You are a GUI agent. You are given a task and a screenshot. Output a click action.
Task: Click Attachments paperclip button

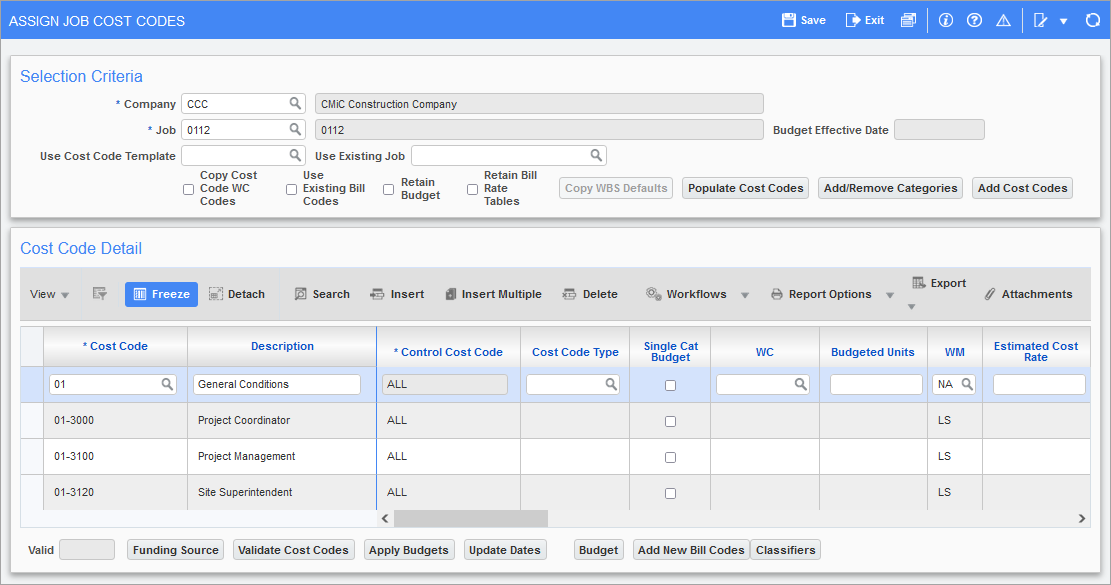pyautogui.click(x=1028, y=294)
